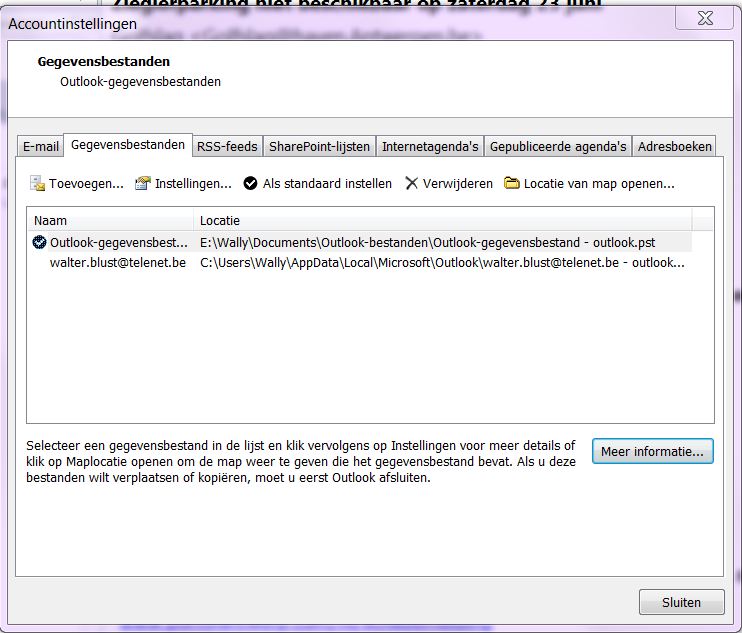Click the Sluiten button
The width and height of the screenshot is (742, 633).
tap(682, 602)
